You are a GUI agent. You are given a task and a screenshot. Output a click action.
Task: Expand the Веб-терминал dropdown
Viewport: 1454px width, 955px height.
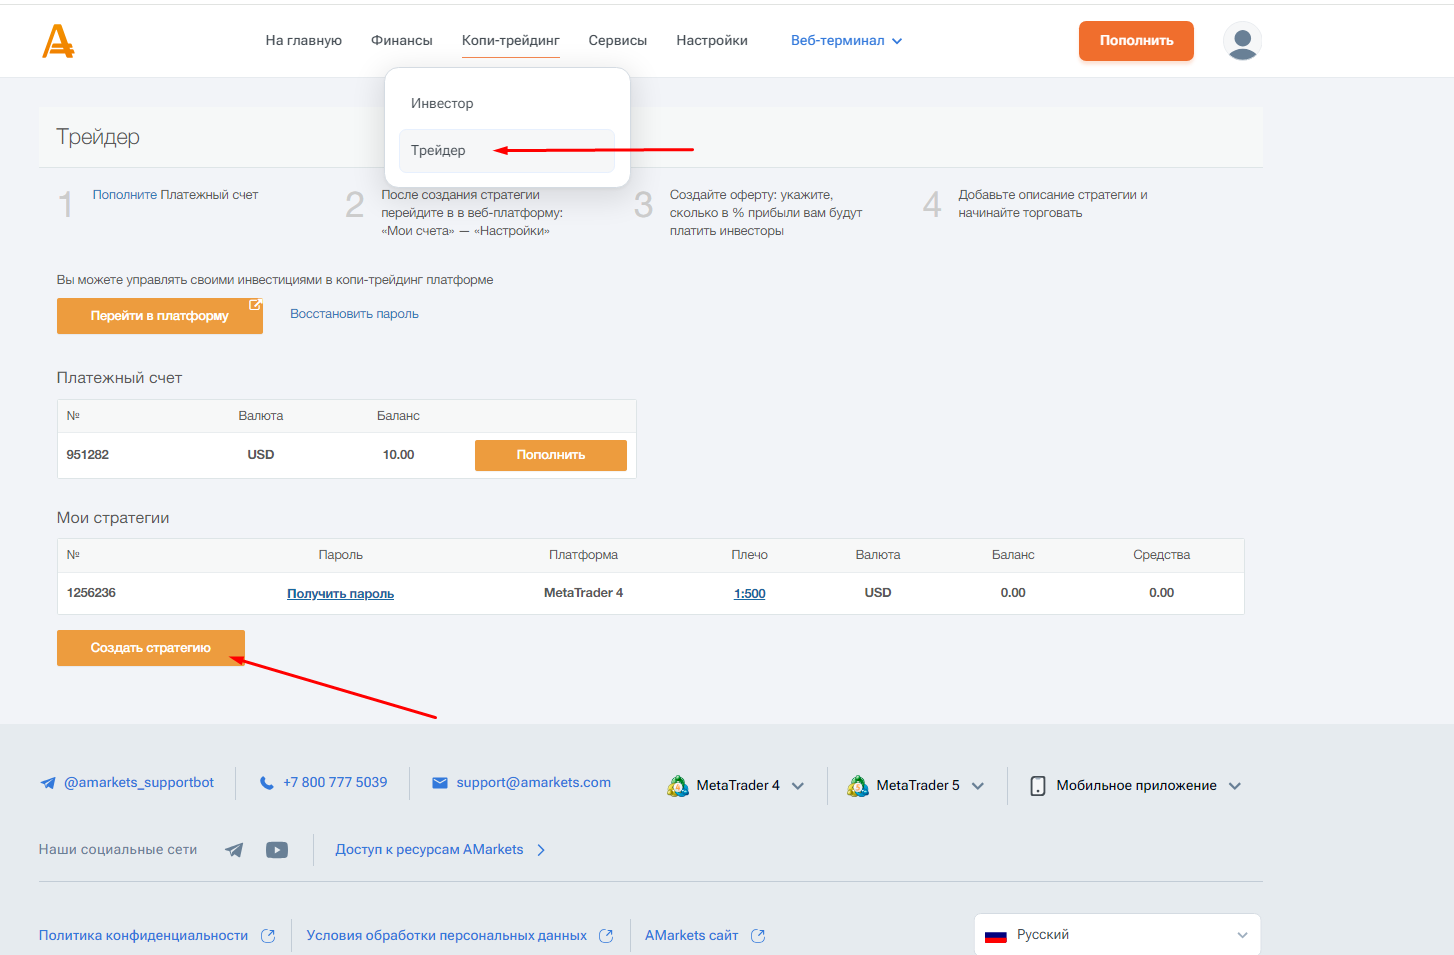[846, 41]
